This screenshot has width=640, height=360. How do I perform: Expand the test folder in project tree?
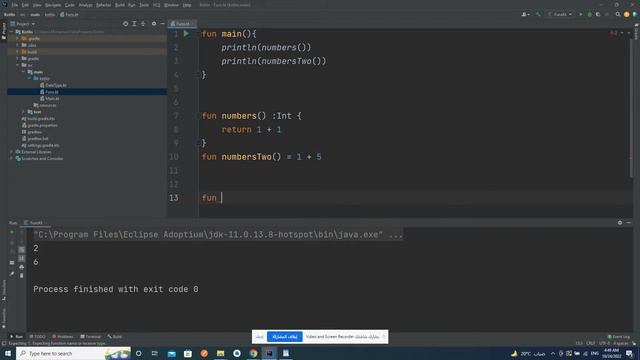click(x=23, y=112)
